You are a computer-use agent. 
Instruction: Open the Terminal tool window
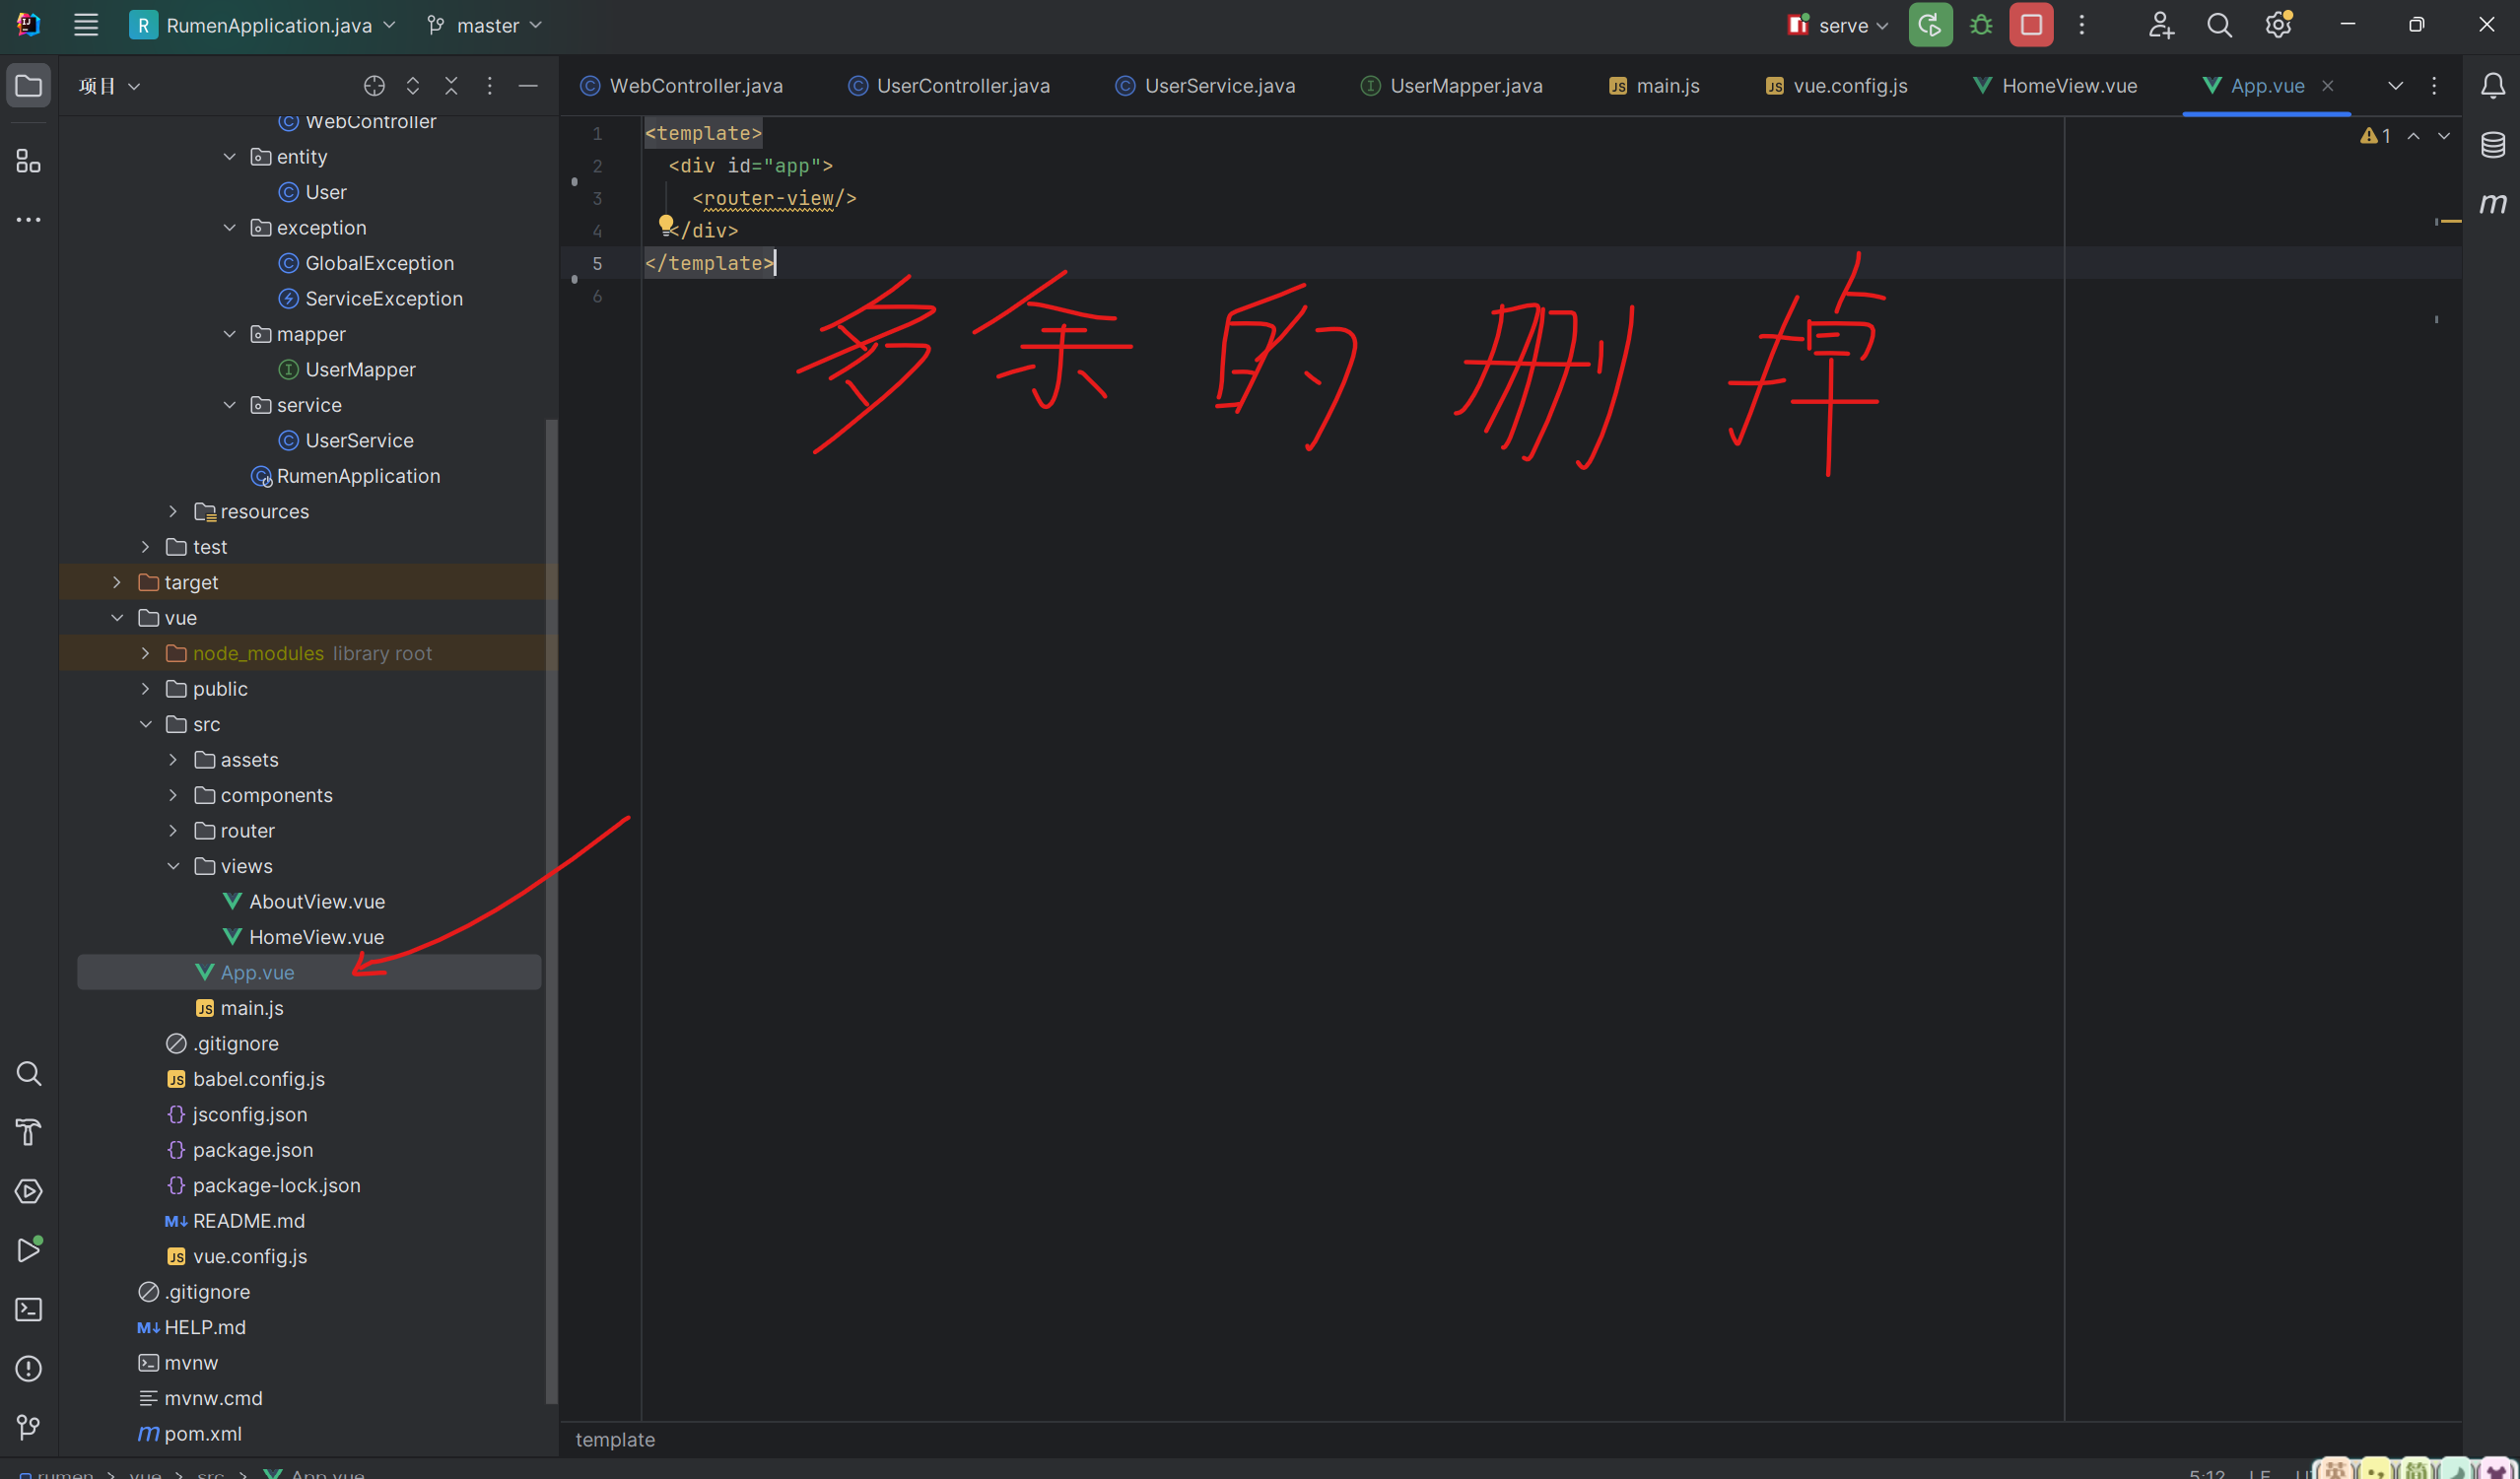[x=28, y=1309]
